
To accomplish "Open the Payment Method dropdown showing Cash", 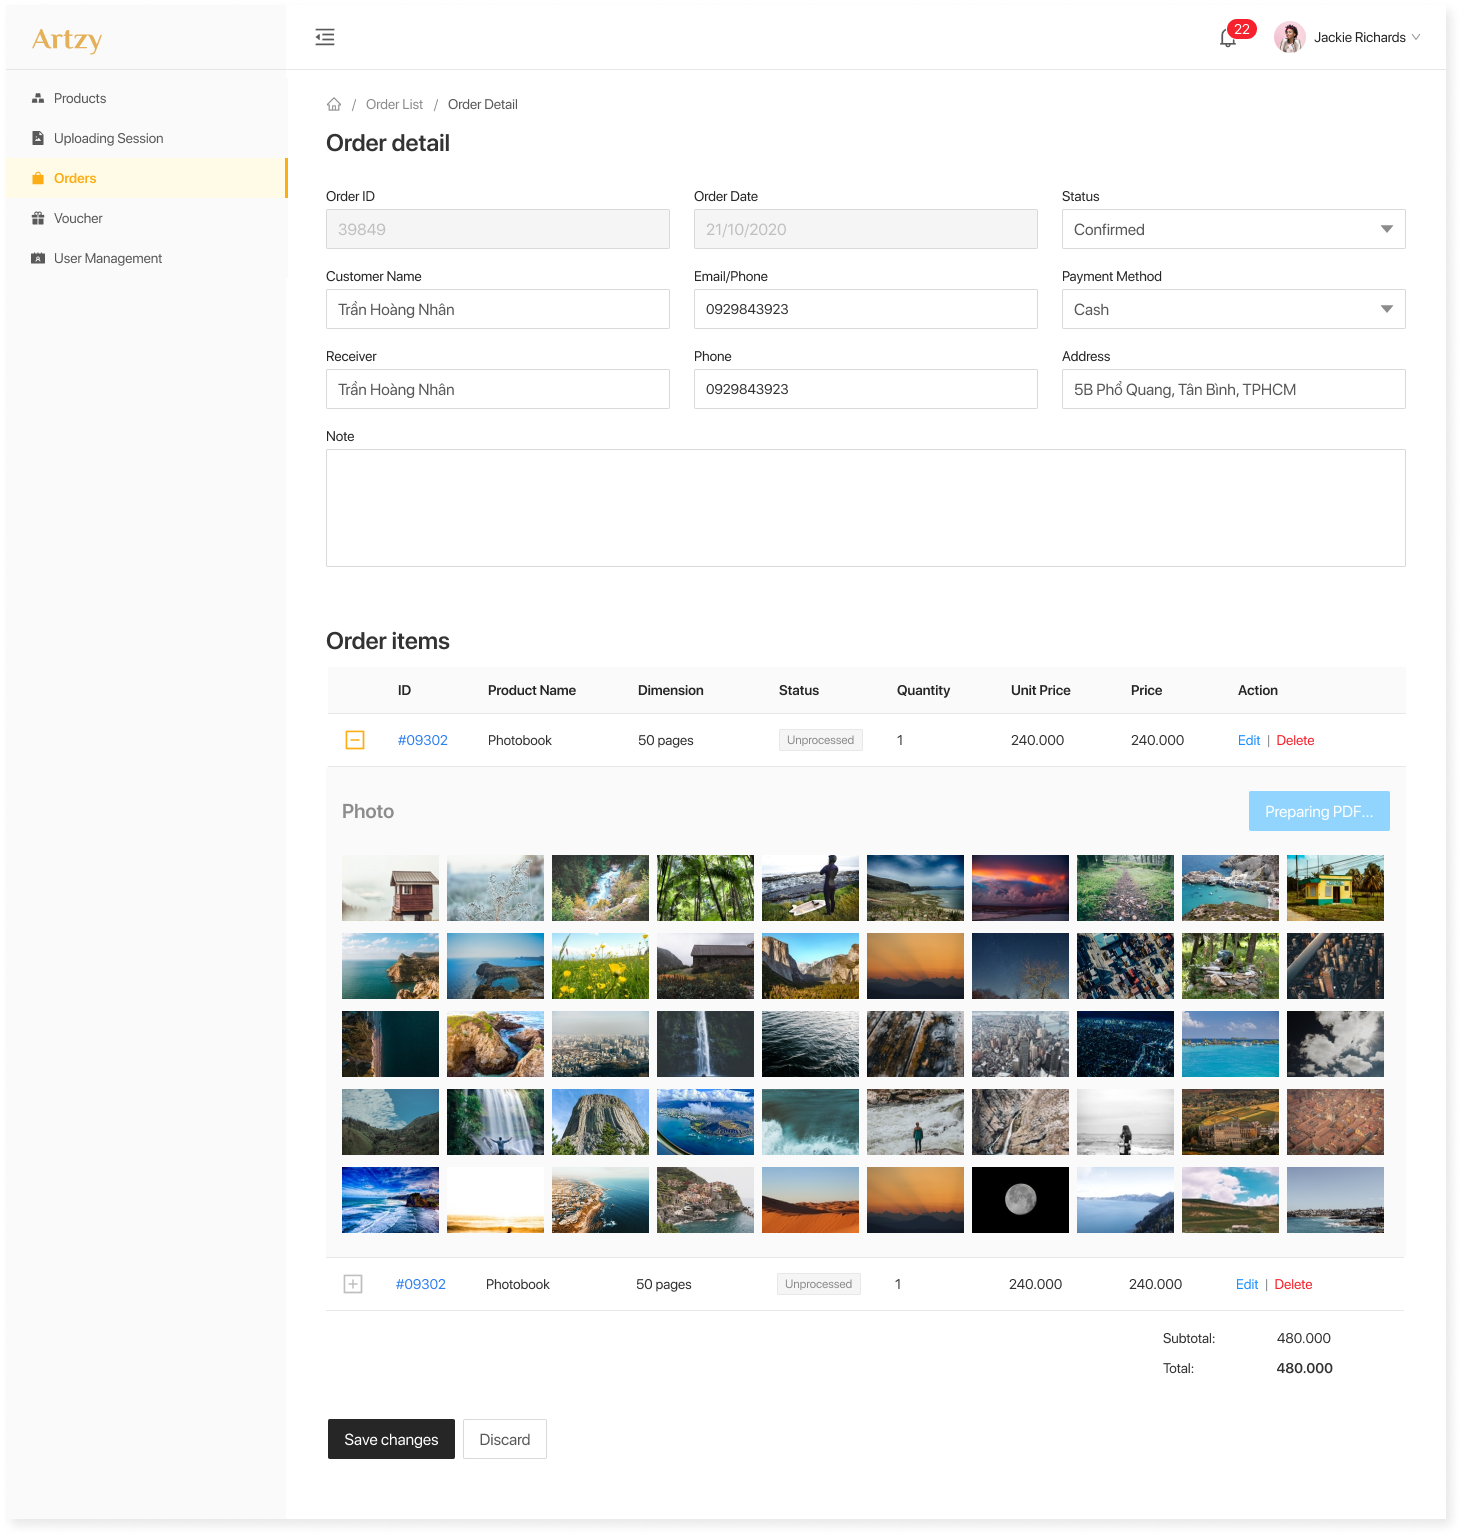I will tap(1233, 309).
